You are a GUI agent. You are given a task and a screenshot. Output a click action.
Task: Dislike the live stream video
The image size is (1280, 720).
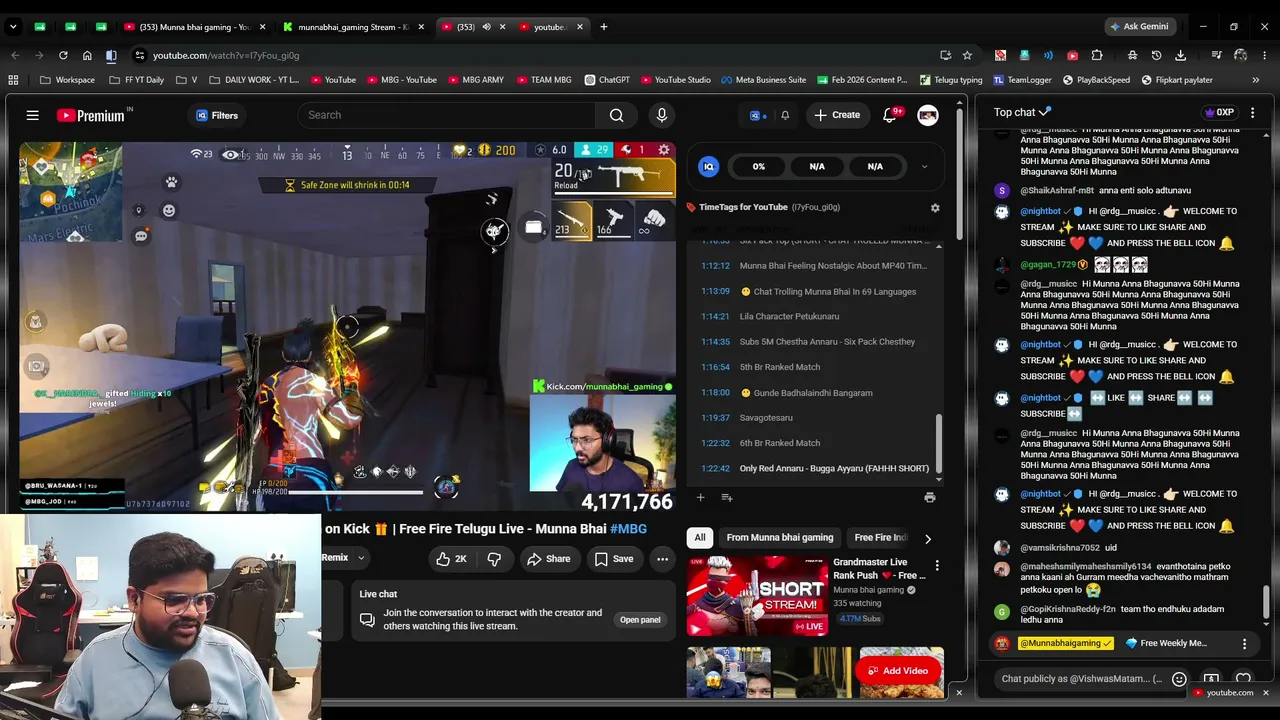pos(494,559)
